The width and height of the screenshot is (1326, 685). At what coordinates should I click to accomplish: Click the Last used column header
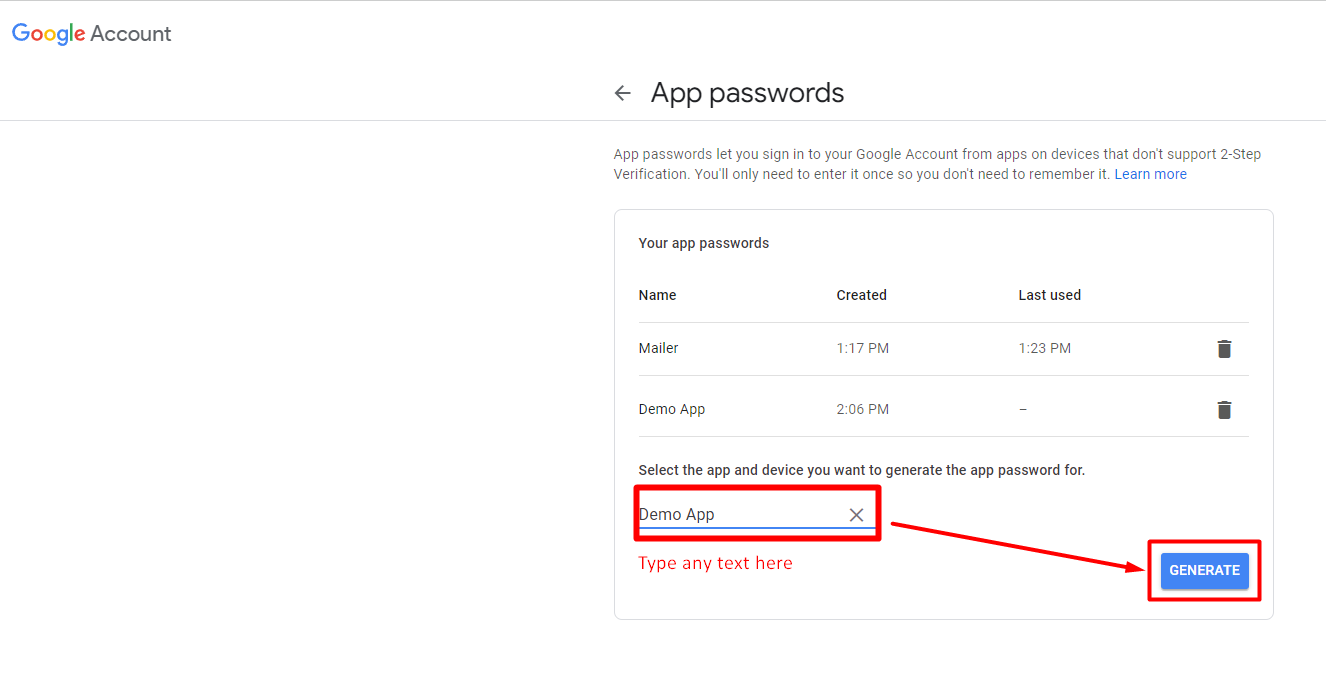tap(1049, 295)
